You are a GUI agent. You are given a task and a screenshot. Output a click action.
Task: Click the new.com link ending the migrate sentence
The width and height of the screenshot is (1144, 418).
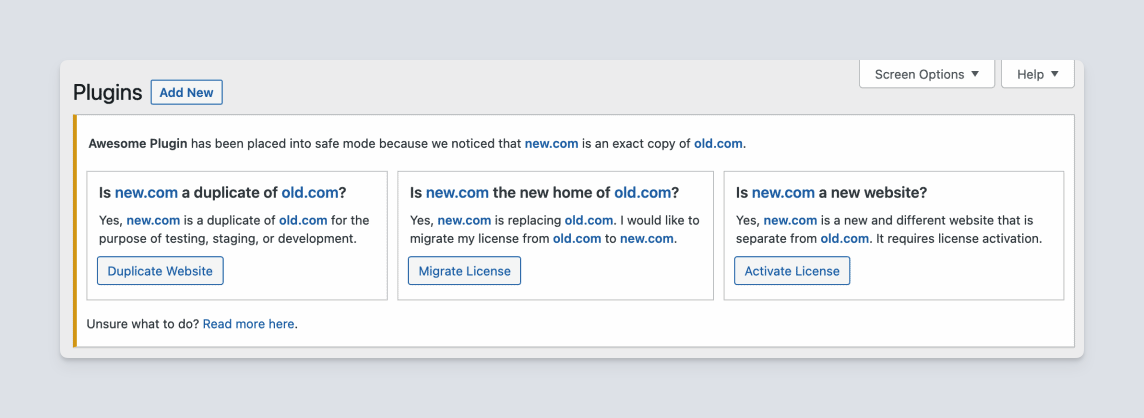(x=646, y=239)
